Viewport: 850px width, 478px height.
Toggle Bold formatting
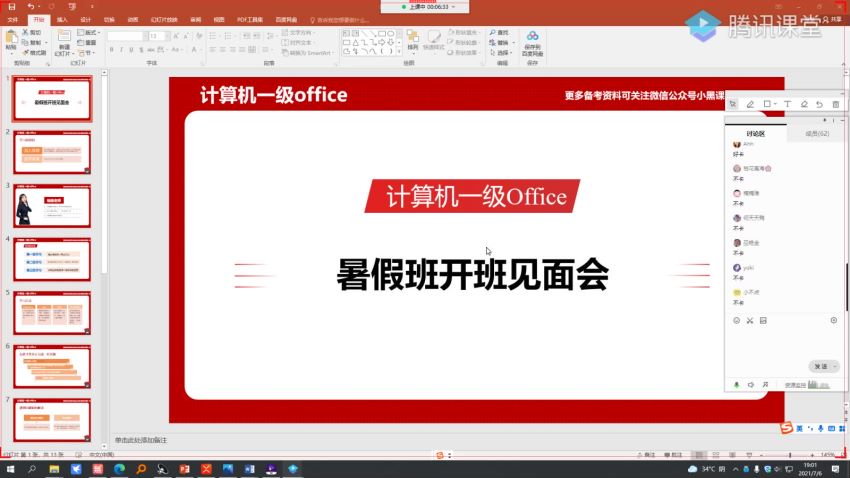112,50
